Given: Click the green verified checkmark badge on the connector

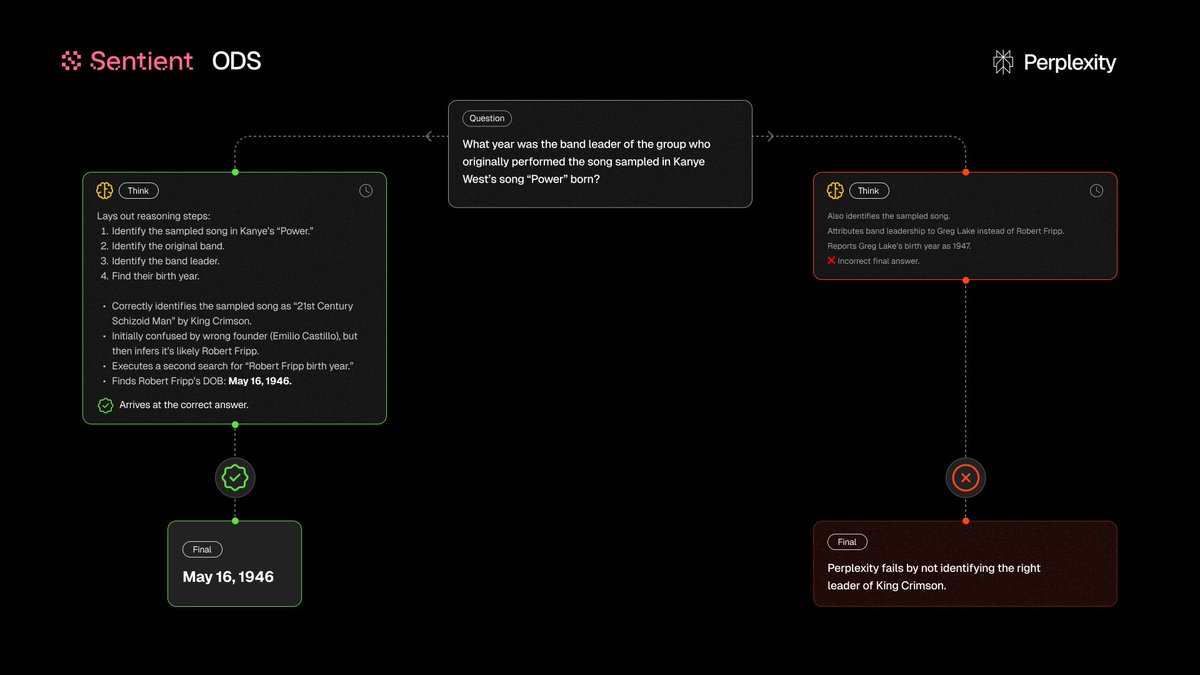Looking at the screenshot, I should point(235,477).
